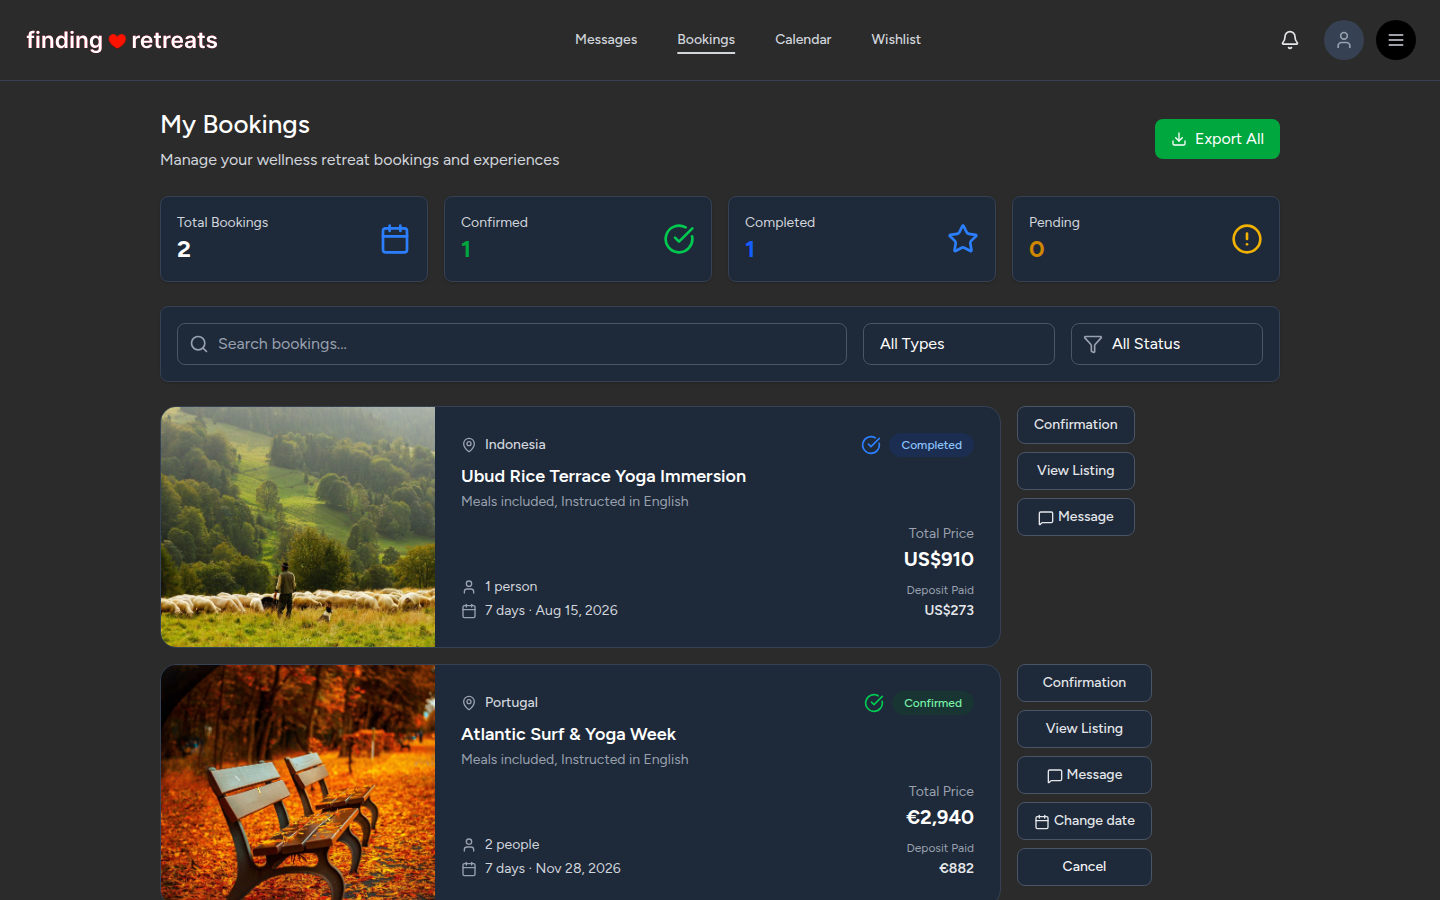Click the Atlantic Surf & Yoga Week title
This screenshot has width=1440, height=900.
tap(568, 735)
